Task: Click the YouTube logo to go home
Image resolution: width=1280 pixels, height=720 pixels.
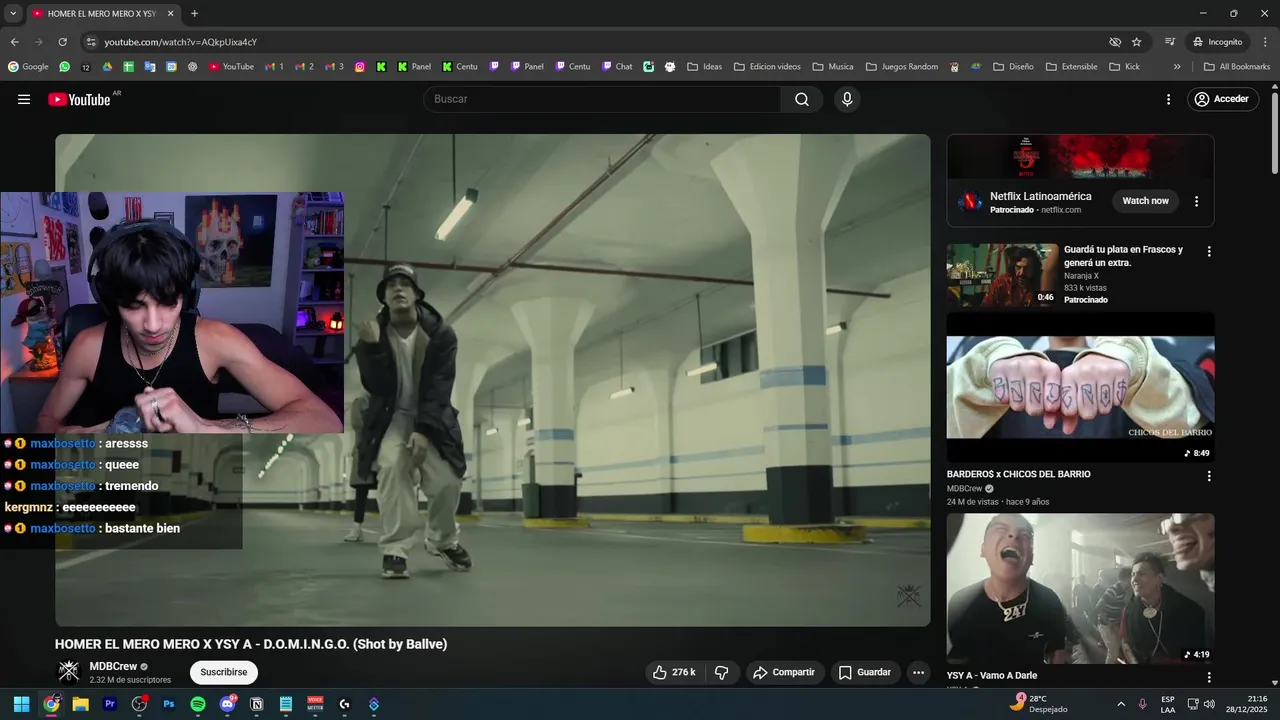Action: pyautogui.click(x=80, y=99)
